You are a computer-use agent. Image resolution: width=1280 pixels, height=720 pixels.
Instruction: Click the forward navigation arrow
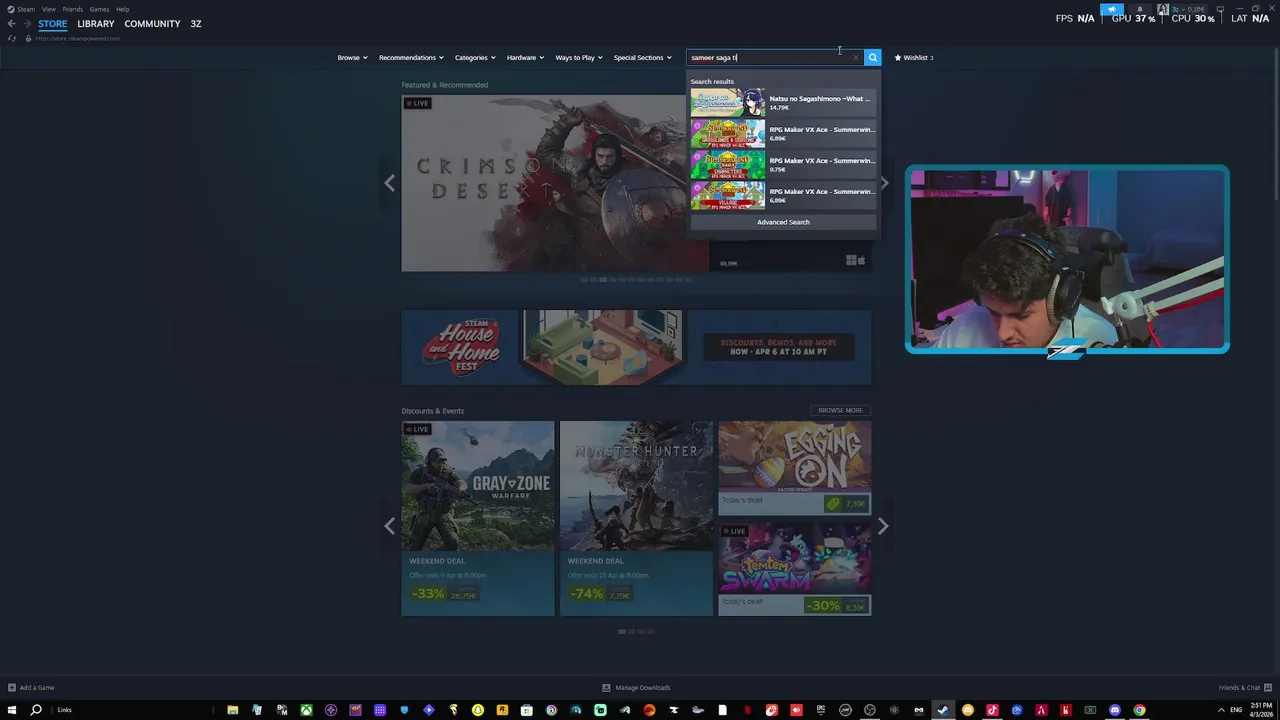[x=27, y=24]
